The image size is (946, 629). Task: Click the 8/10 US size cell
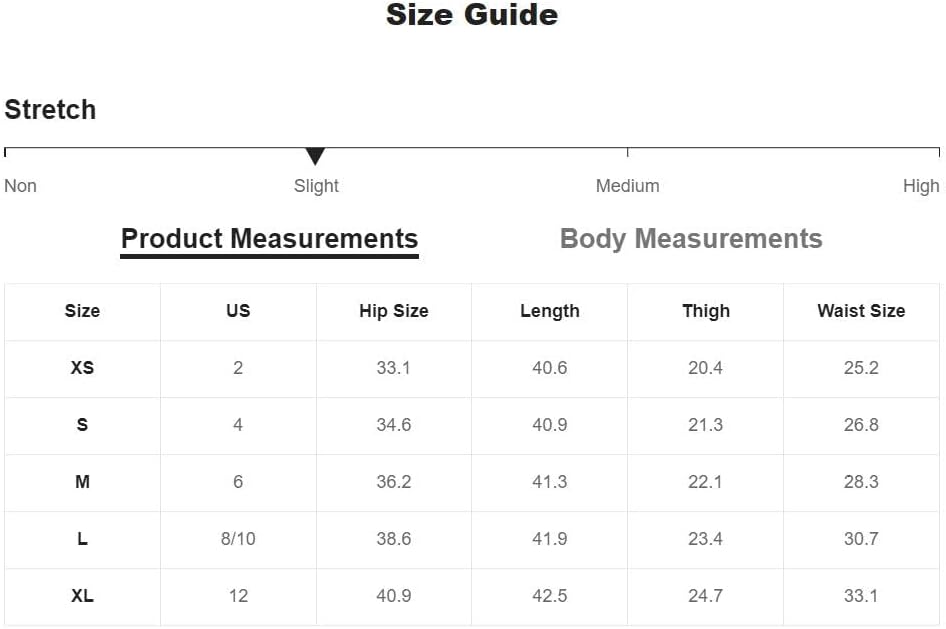pyautogui.click(x=238, y=539)
